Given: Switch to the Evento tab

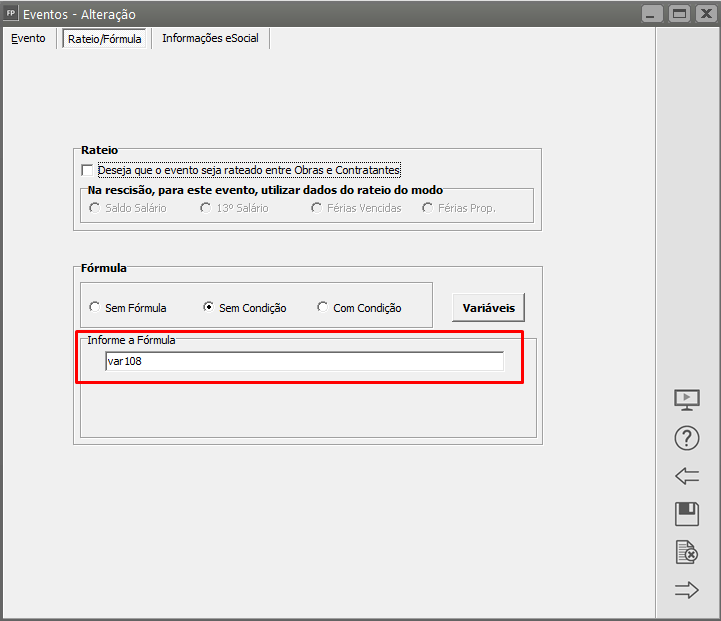Looking at the screenshot, I should pos(28,39).
